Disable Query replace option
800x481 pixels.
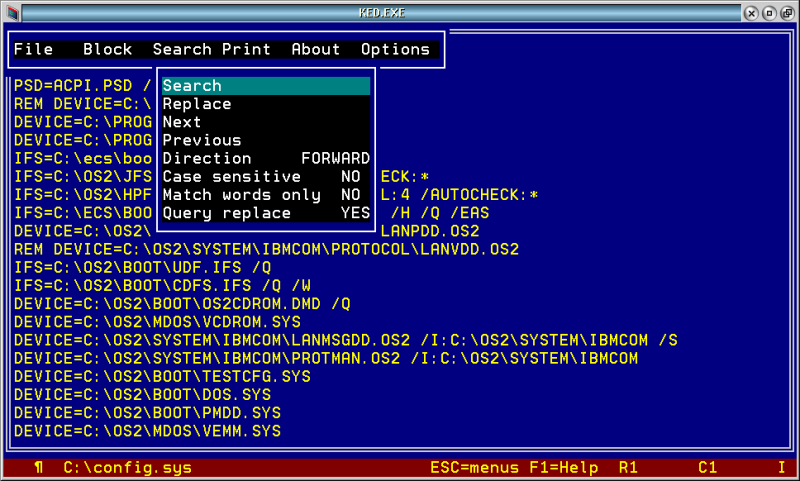(265, 212)
